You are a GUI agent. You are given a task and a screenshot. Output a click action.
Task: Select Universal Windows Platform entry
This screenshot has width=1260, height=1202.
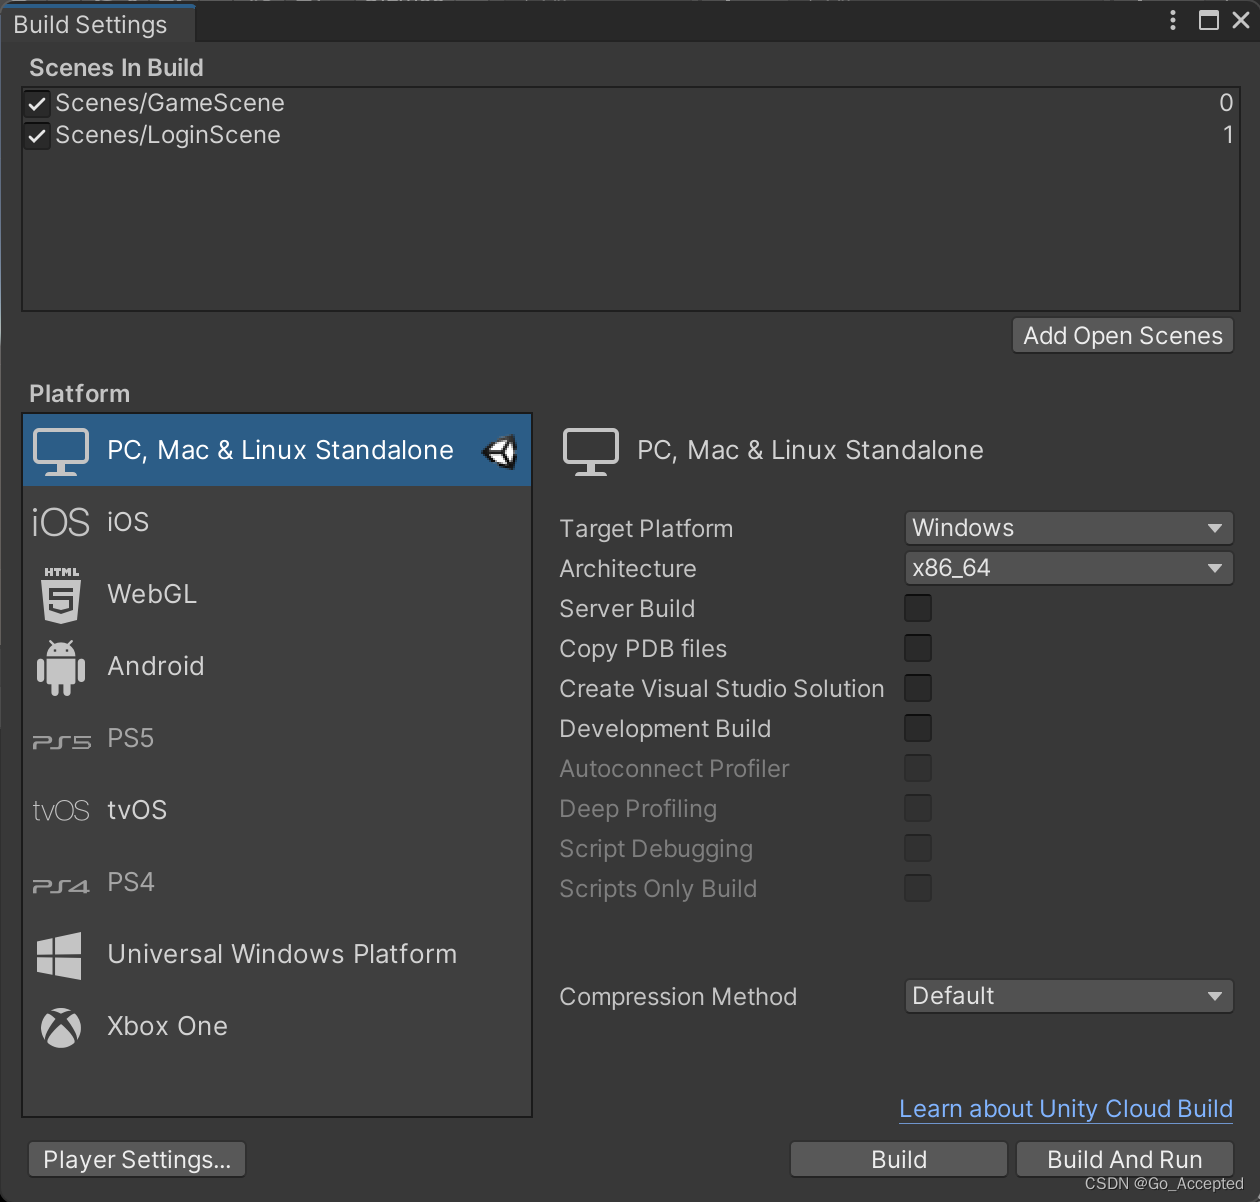tap(277, 954)
